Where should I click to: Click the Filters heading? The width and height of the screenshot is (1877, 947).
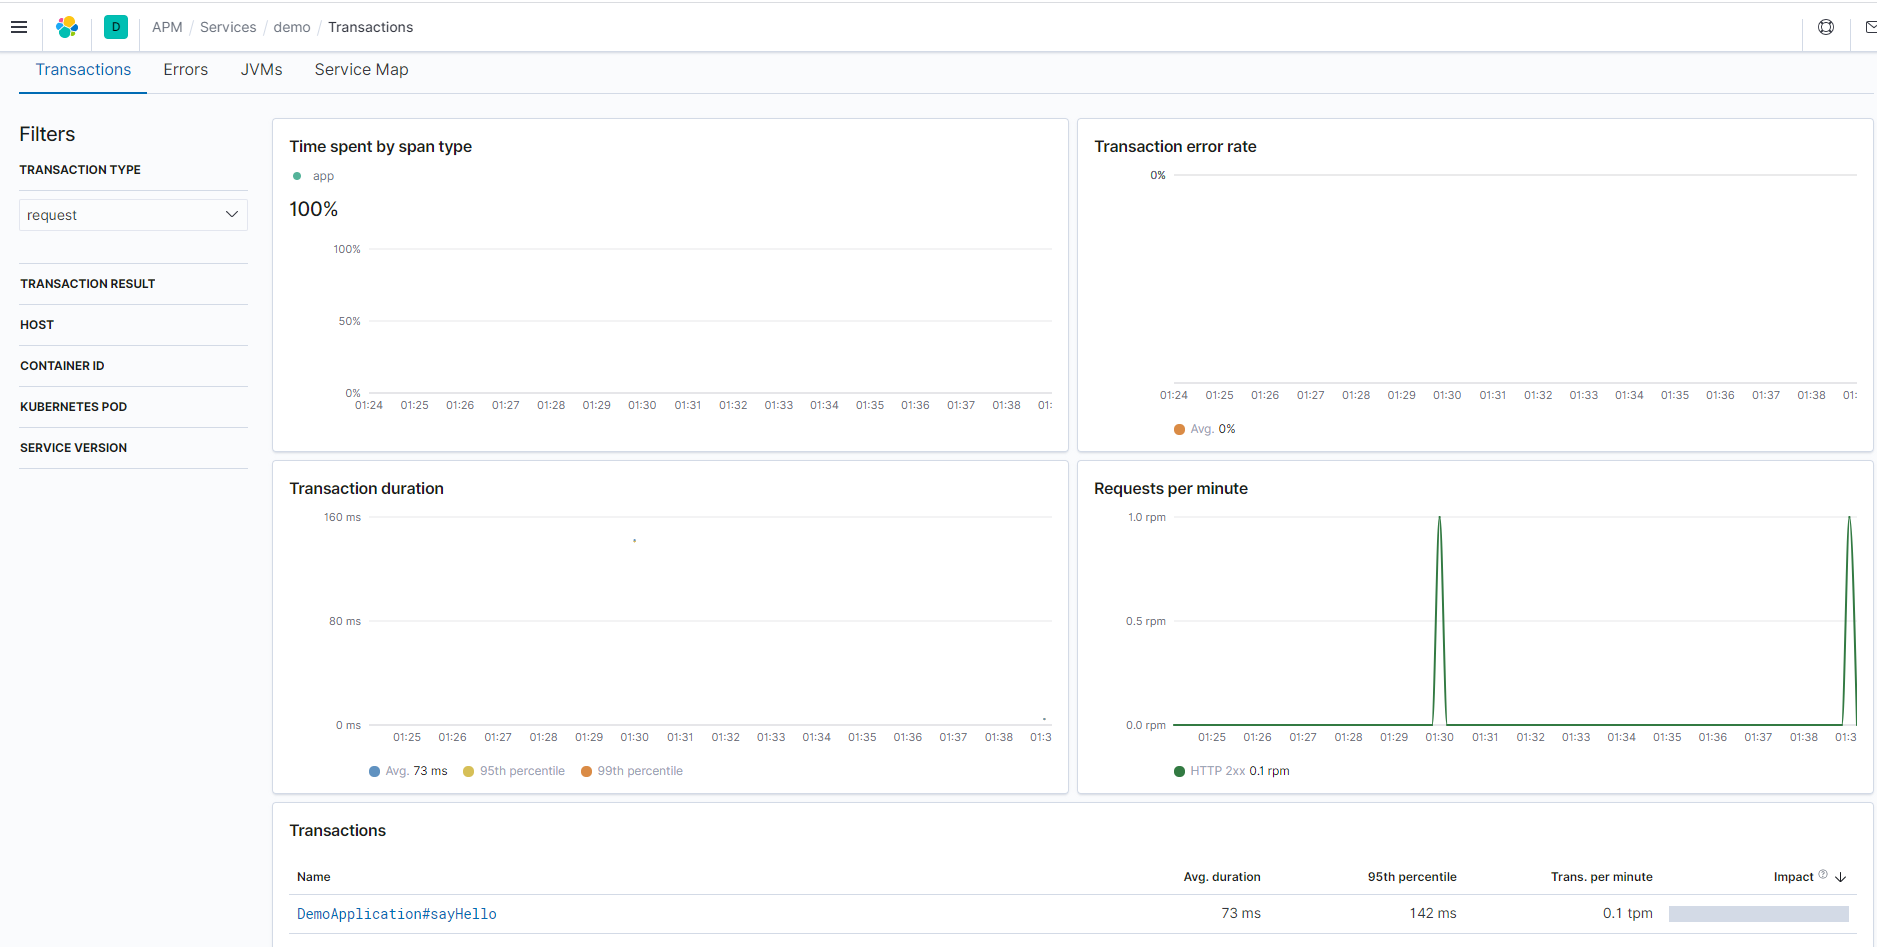point(47,134)
